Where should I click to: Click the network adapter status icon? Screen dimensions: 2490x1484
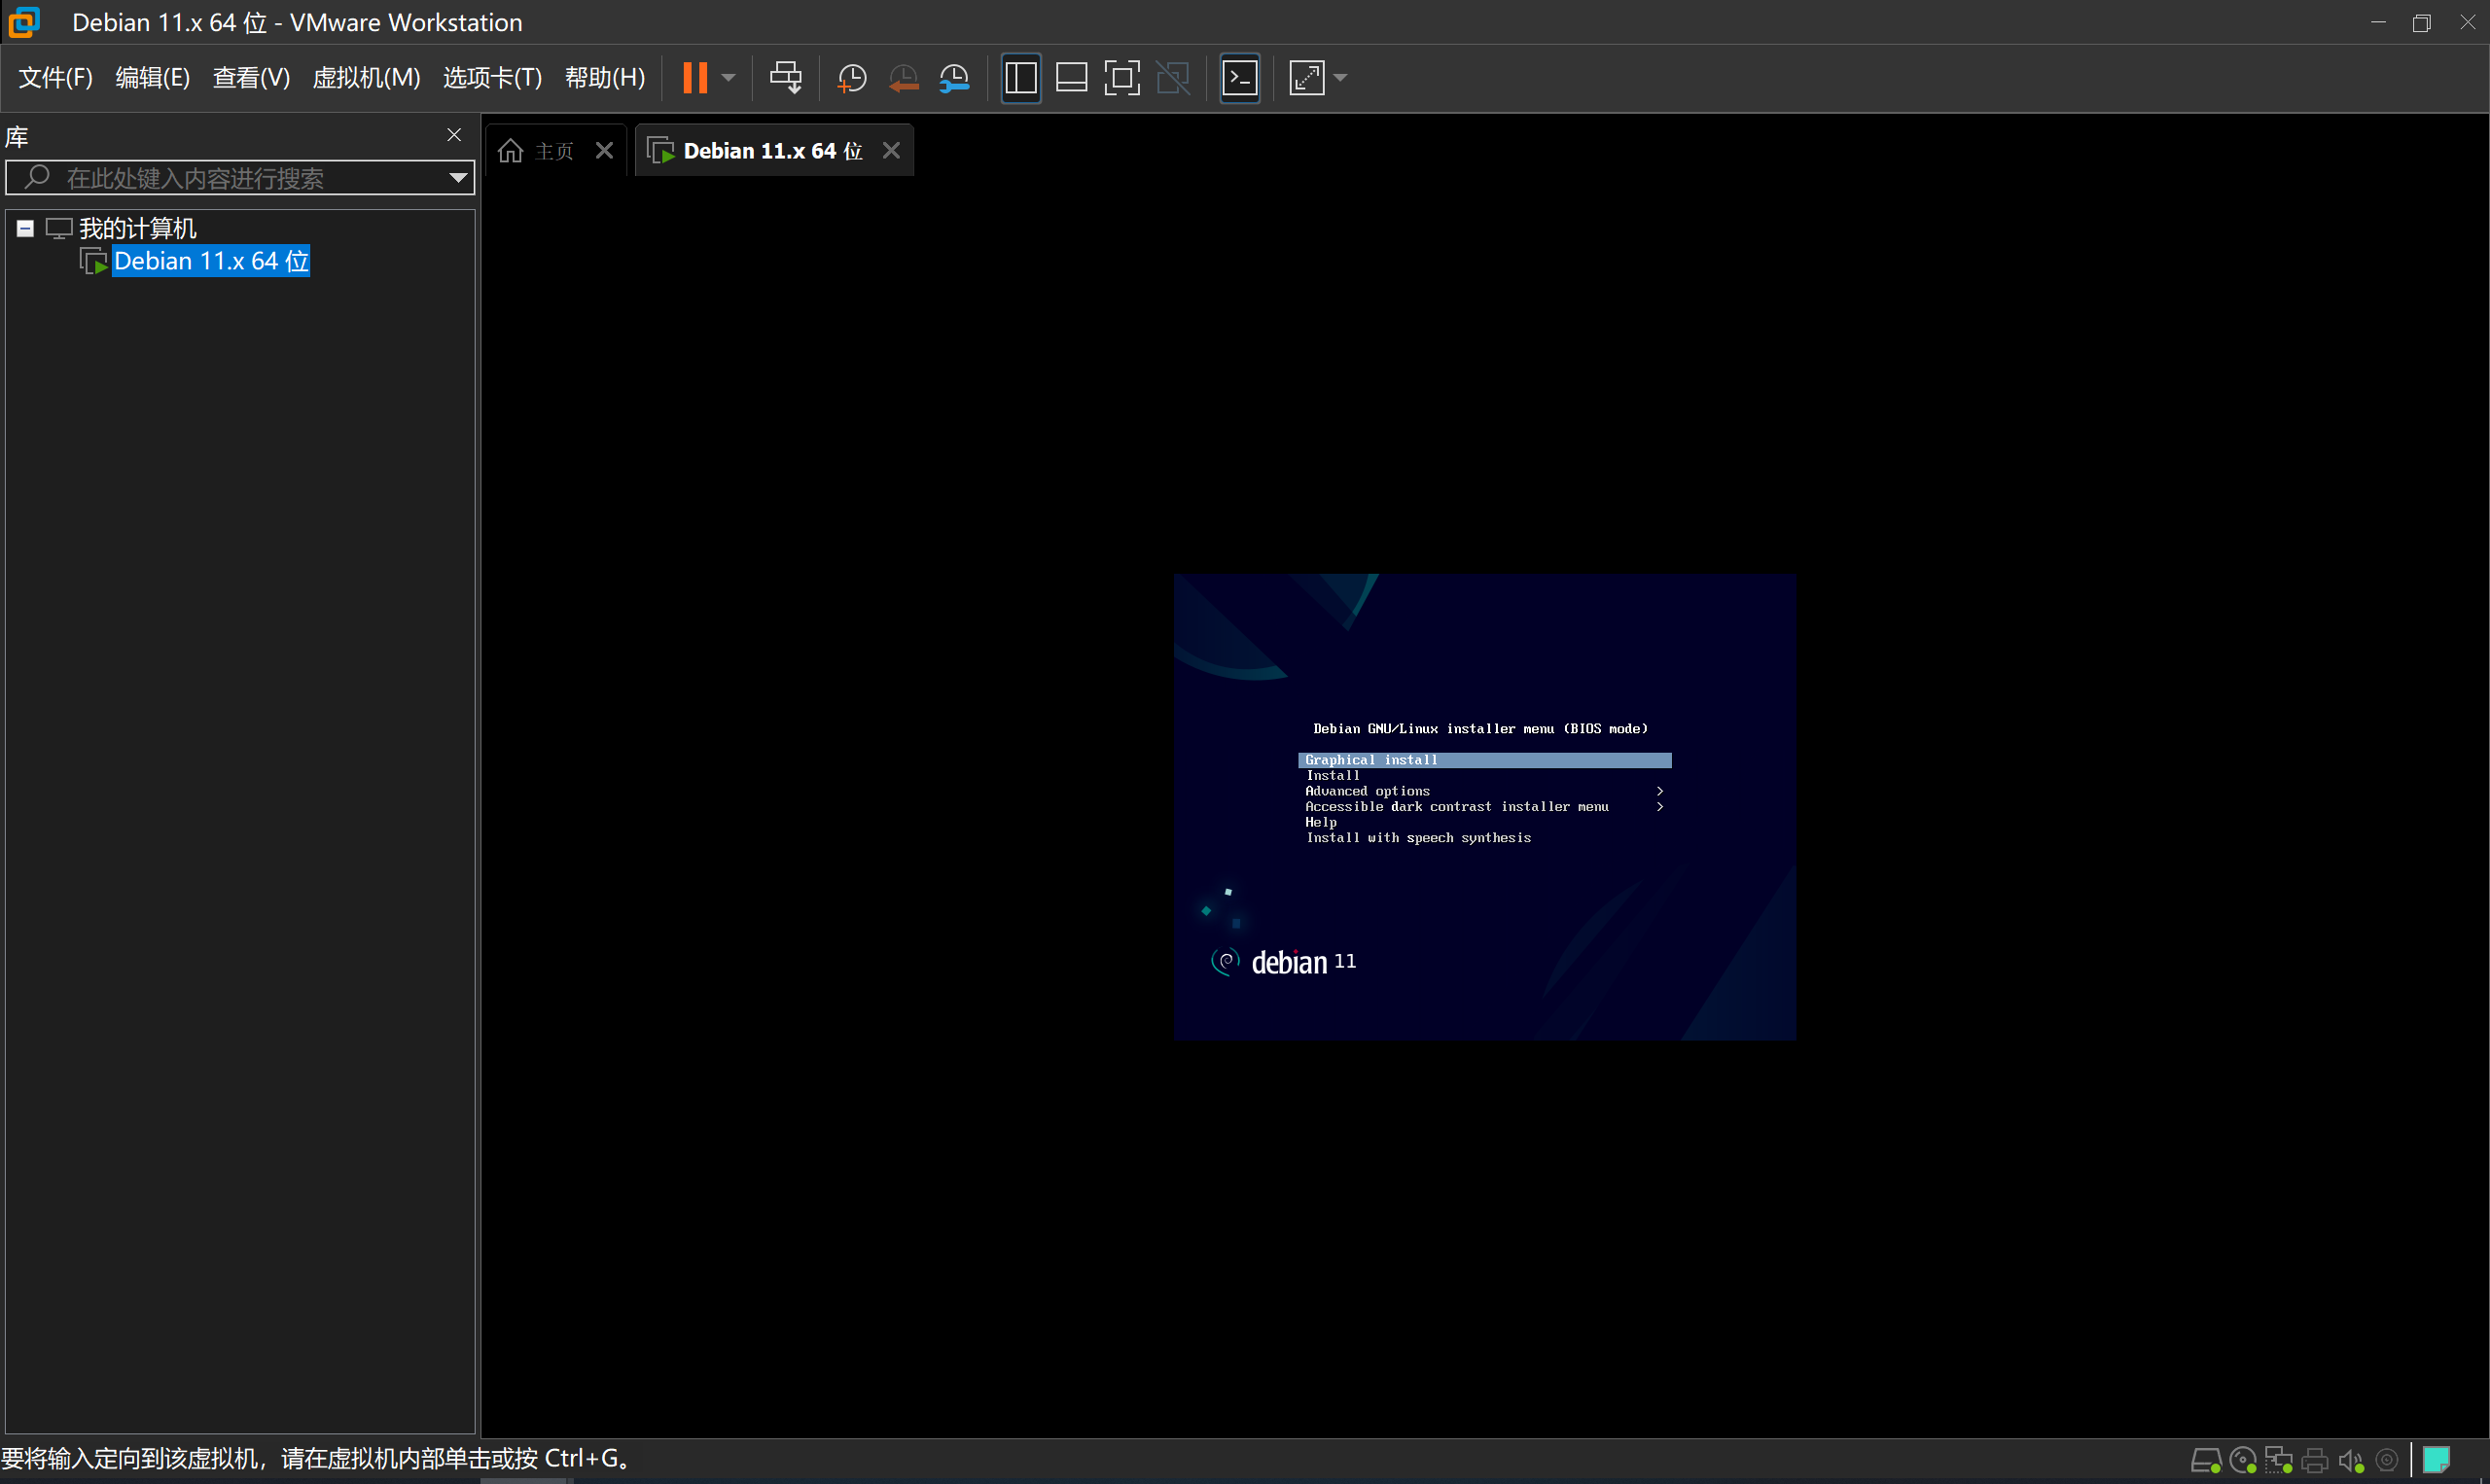coord(2279,1461)
